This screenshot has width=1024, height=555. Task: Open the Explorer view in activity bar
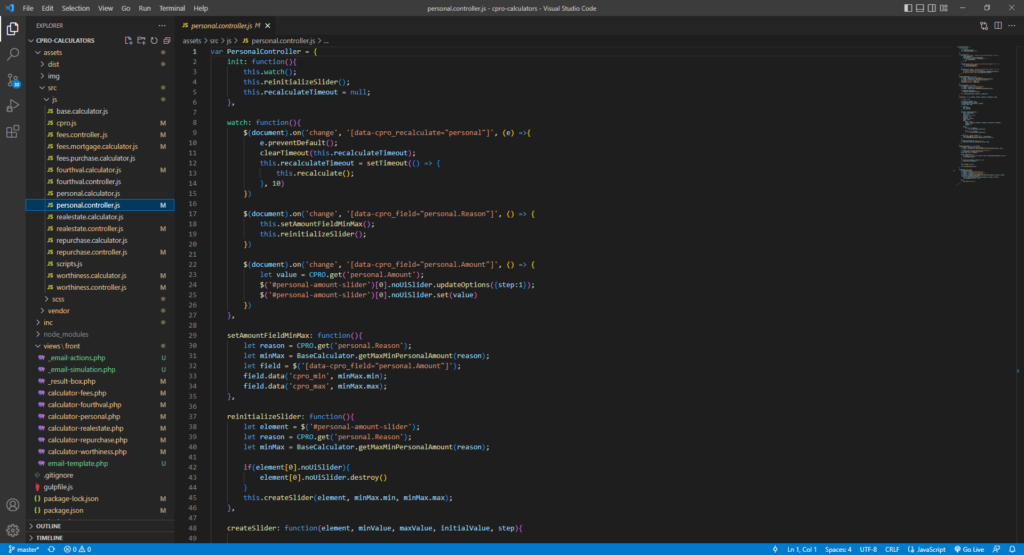tap(12, 29)
